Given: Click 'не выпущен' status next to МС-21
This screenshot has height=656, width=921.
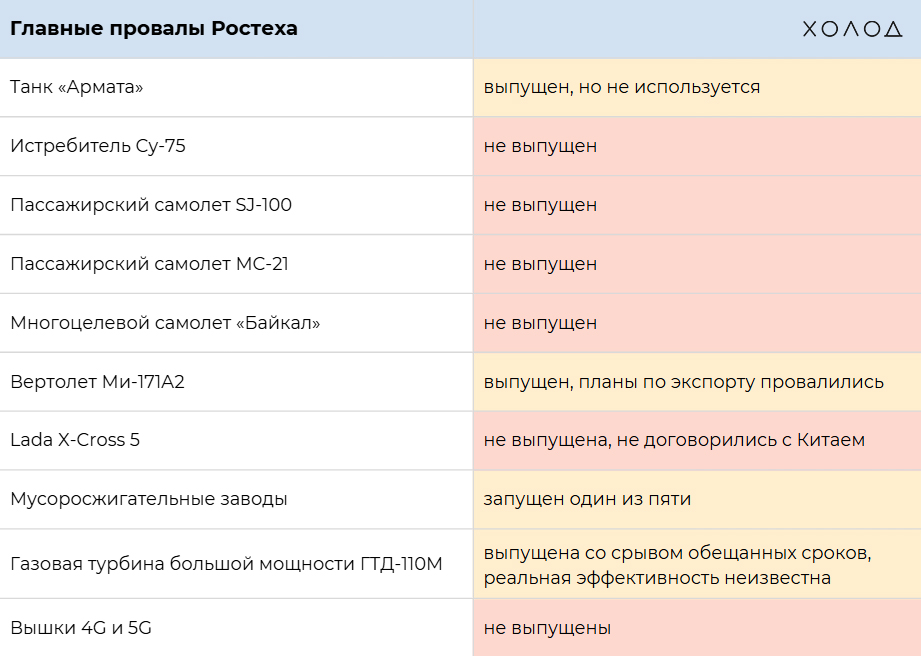Looking at the screenshot, I should tap(540, 264).
